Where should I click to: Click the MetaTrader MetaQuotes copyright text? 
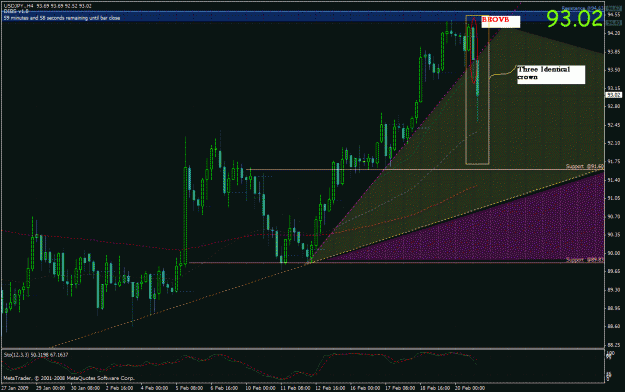(x=69, y=378)
